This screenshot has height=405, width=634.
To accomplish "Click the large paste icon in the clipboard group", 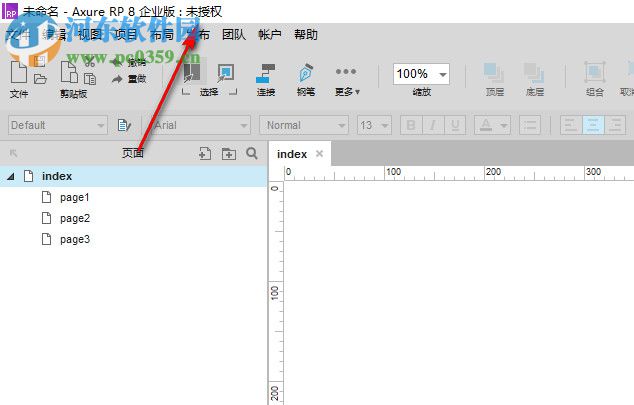I will click(x=69, y=72).
